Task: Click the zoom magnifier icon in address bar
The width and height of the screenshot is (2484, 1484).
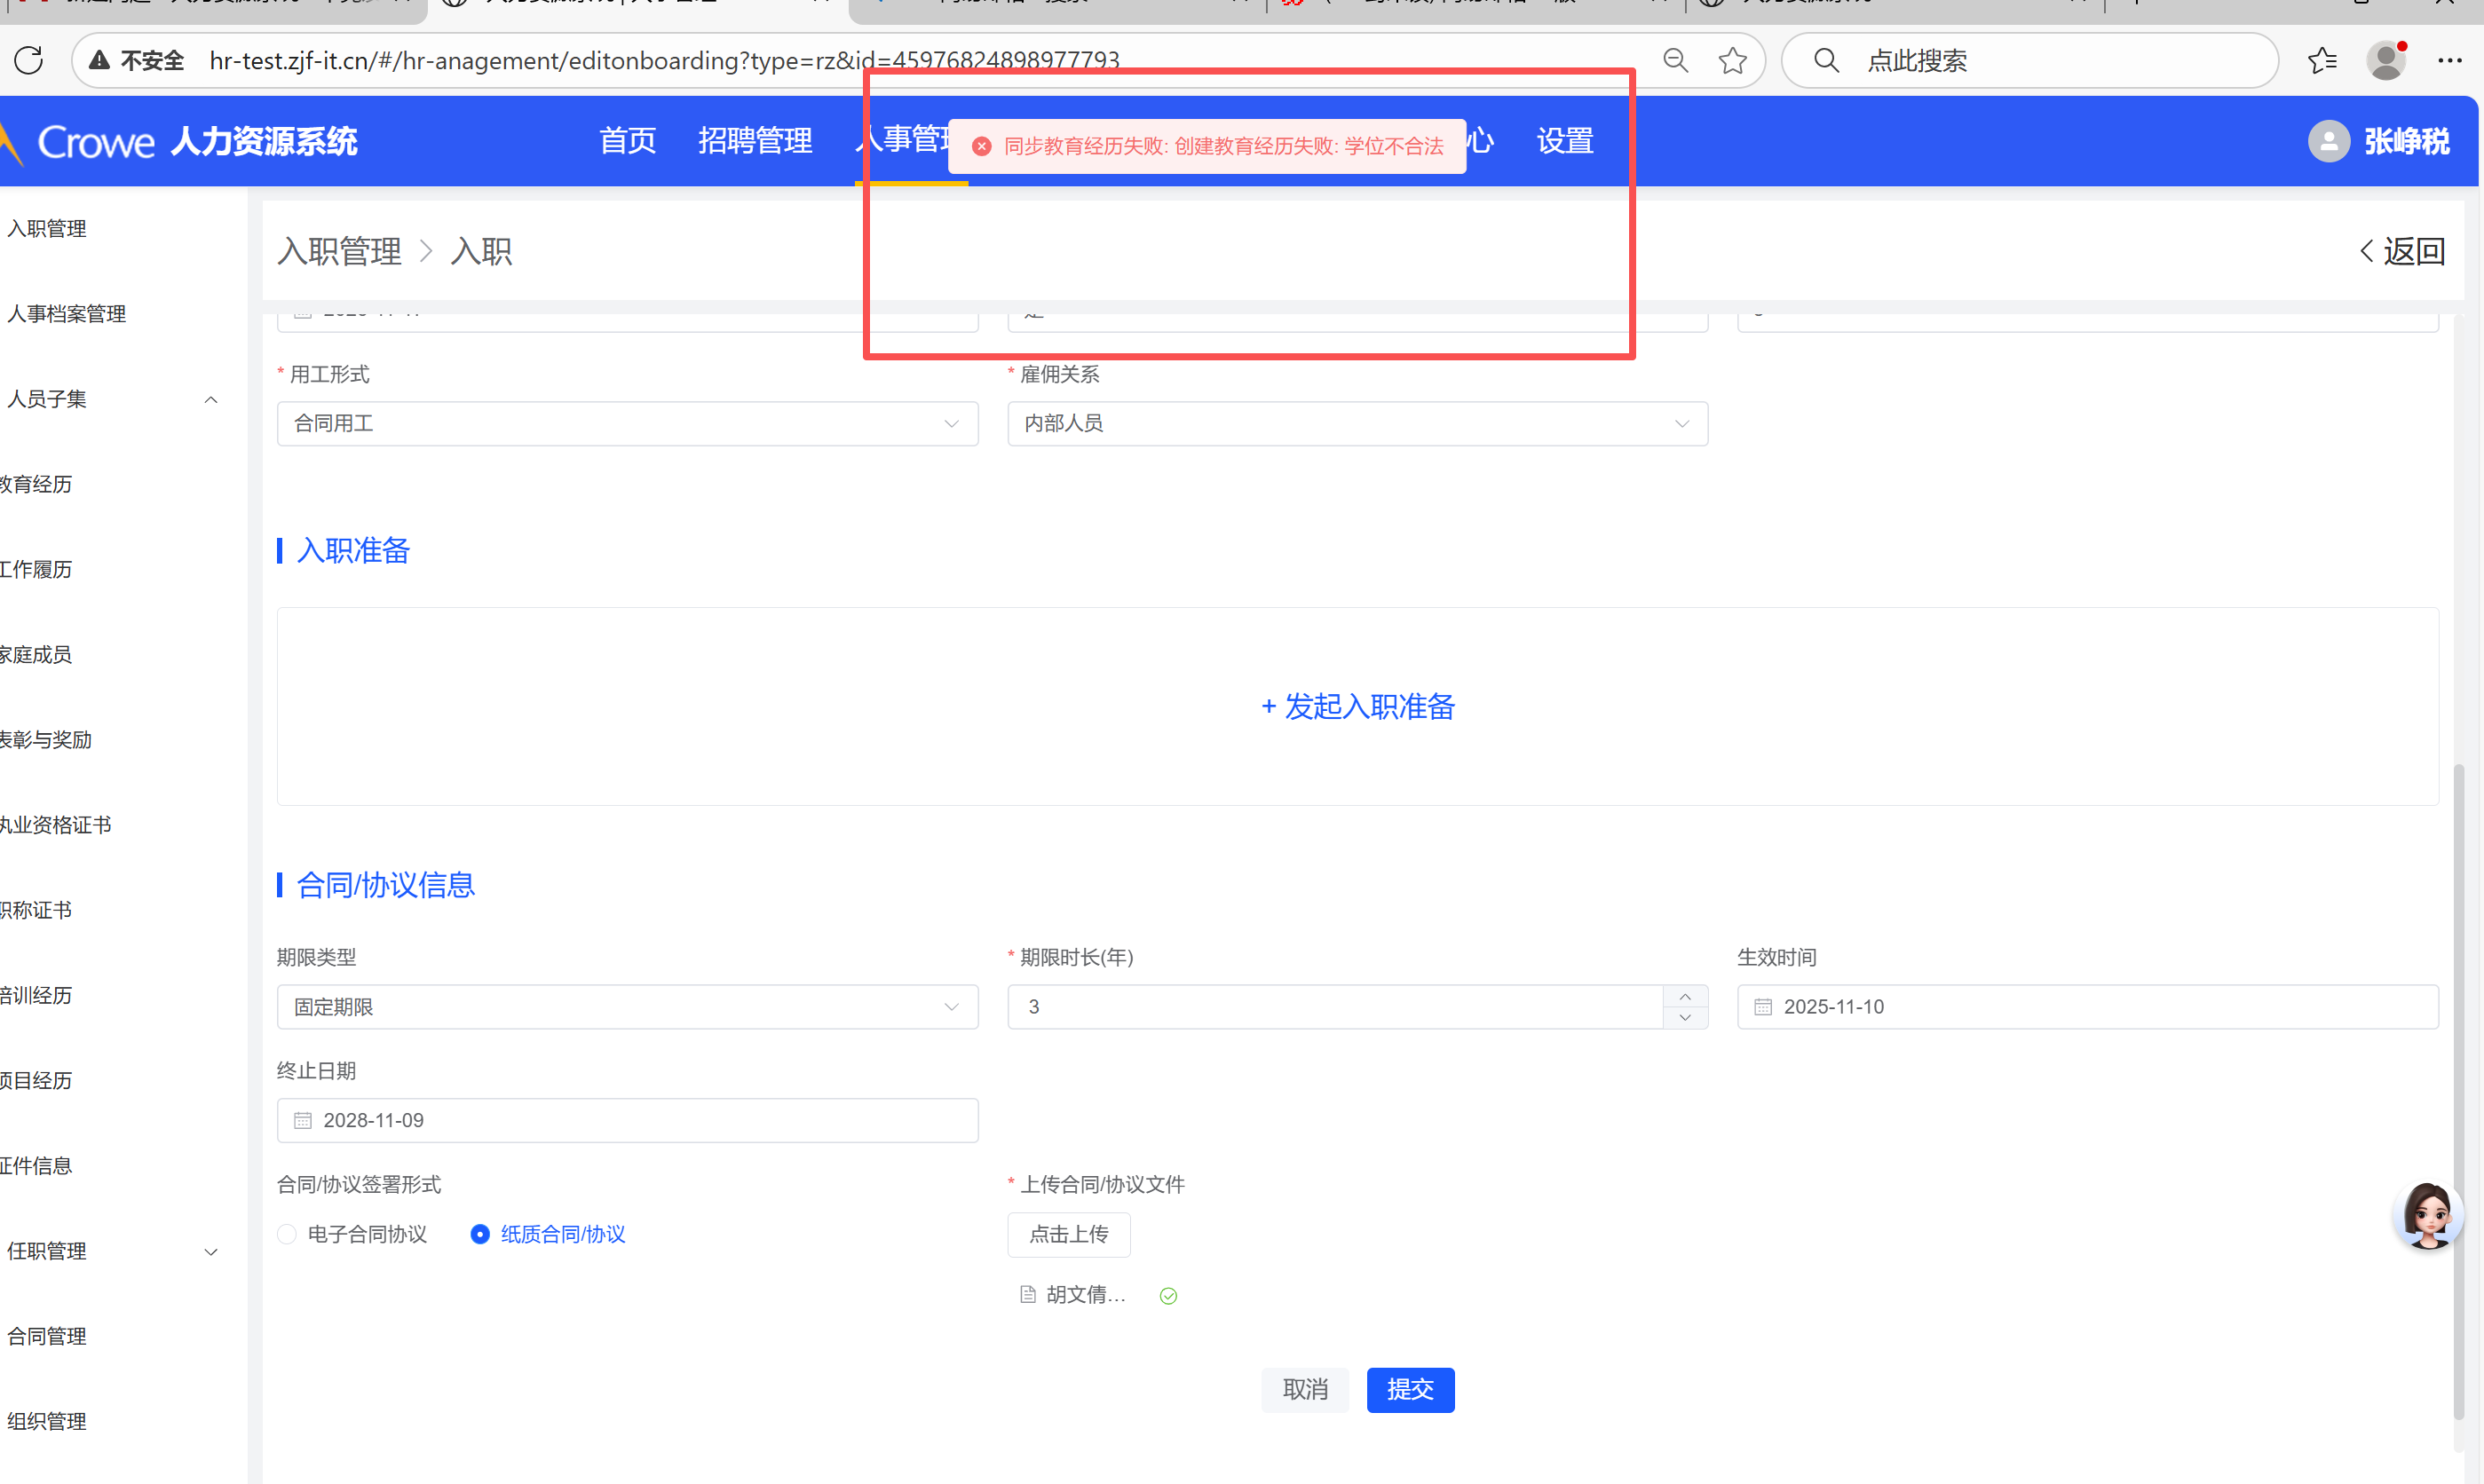Action: point(1676,60)
